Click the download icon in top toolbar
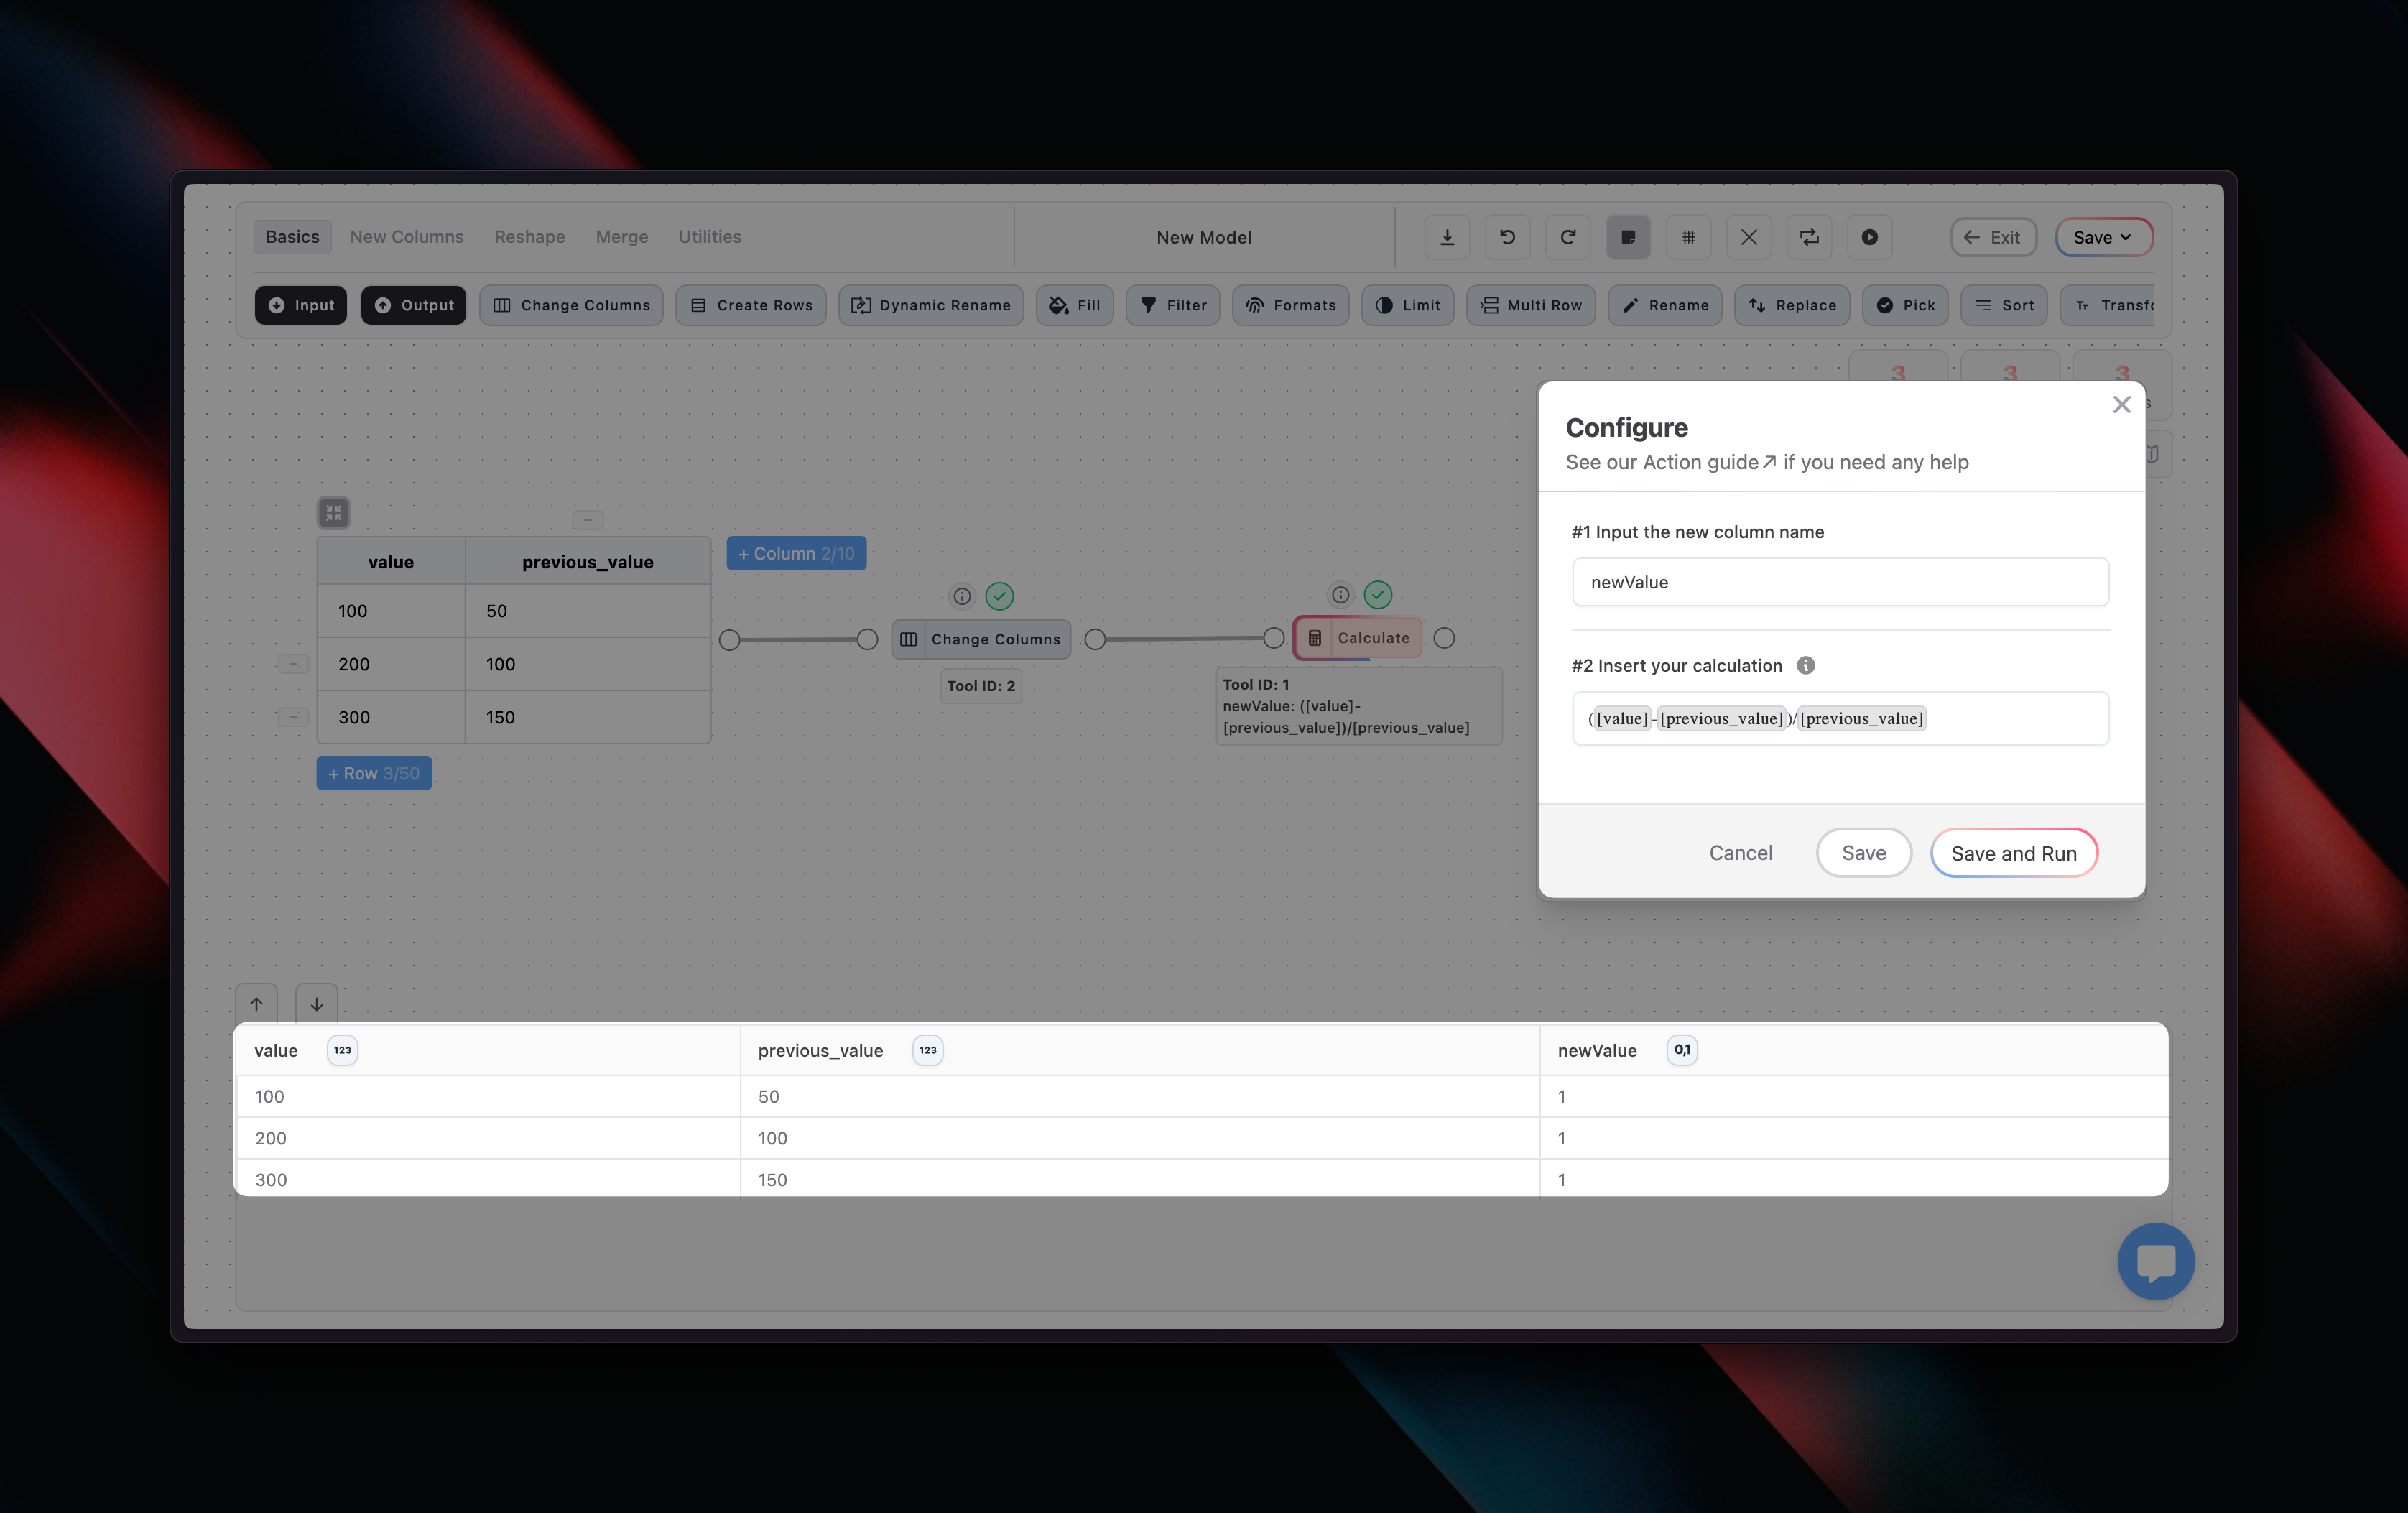Image resolution: width=2408 pixels, height=1513 pixels. pyautogui.click(x=1447, y=237)
